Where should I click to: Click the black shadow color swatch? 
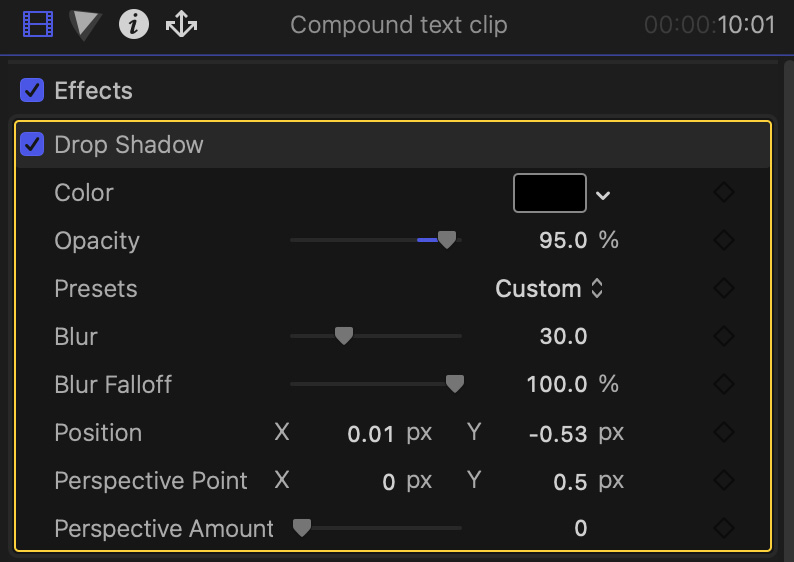549,193
